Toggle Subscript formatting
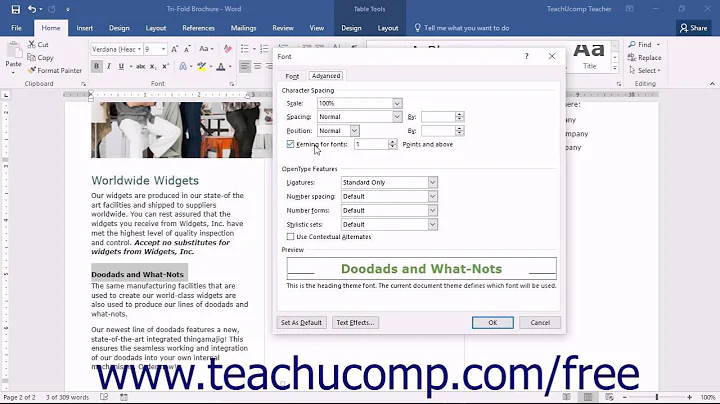Viewport: 720px width, 404px height. tap(153, 66)
